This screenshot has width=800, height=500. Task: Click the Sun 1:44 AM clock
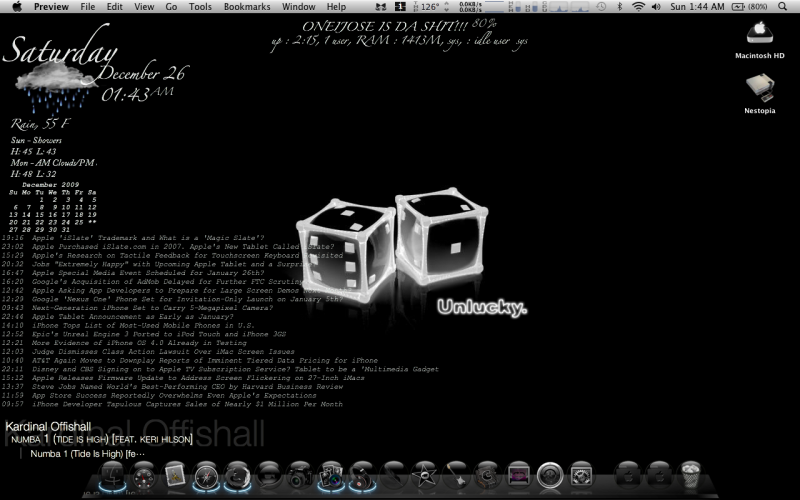pos(697,7)
